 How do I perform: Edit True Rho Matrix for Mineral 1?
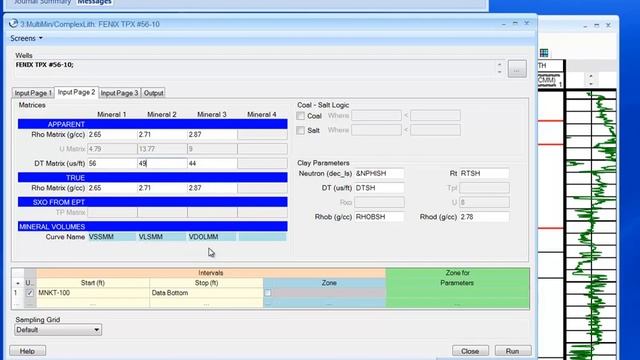pyautogui.click(x=112, y=188)
